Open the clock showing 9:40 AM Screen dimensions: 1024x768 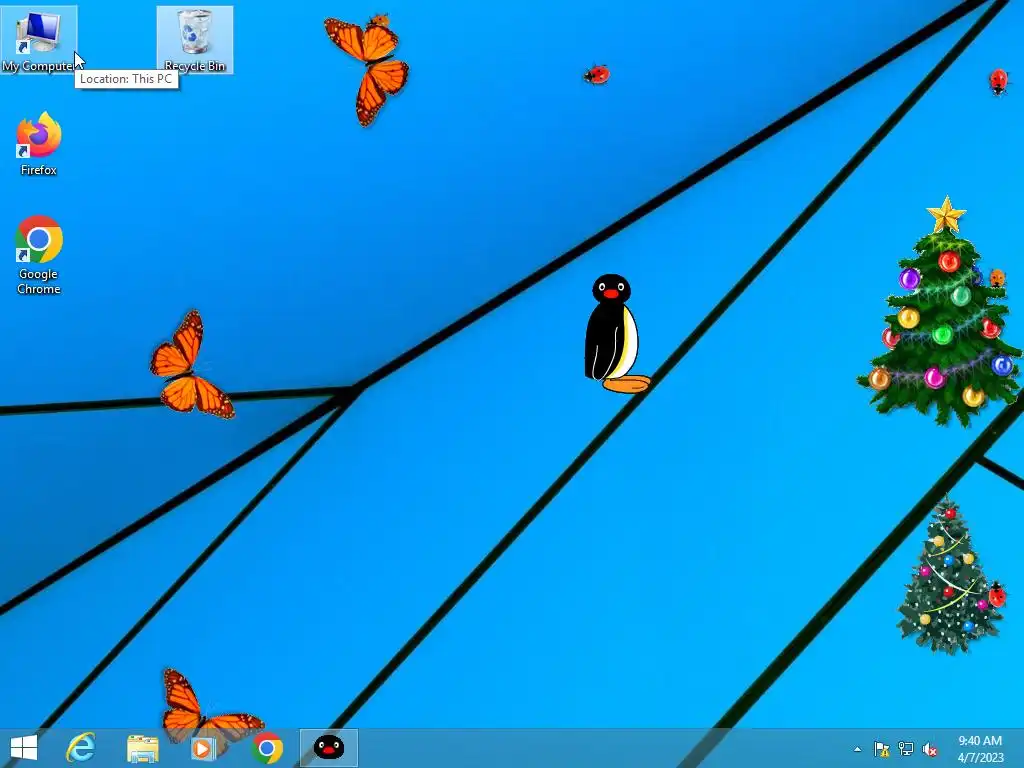tap(980, 748)
